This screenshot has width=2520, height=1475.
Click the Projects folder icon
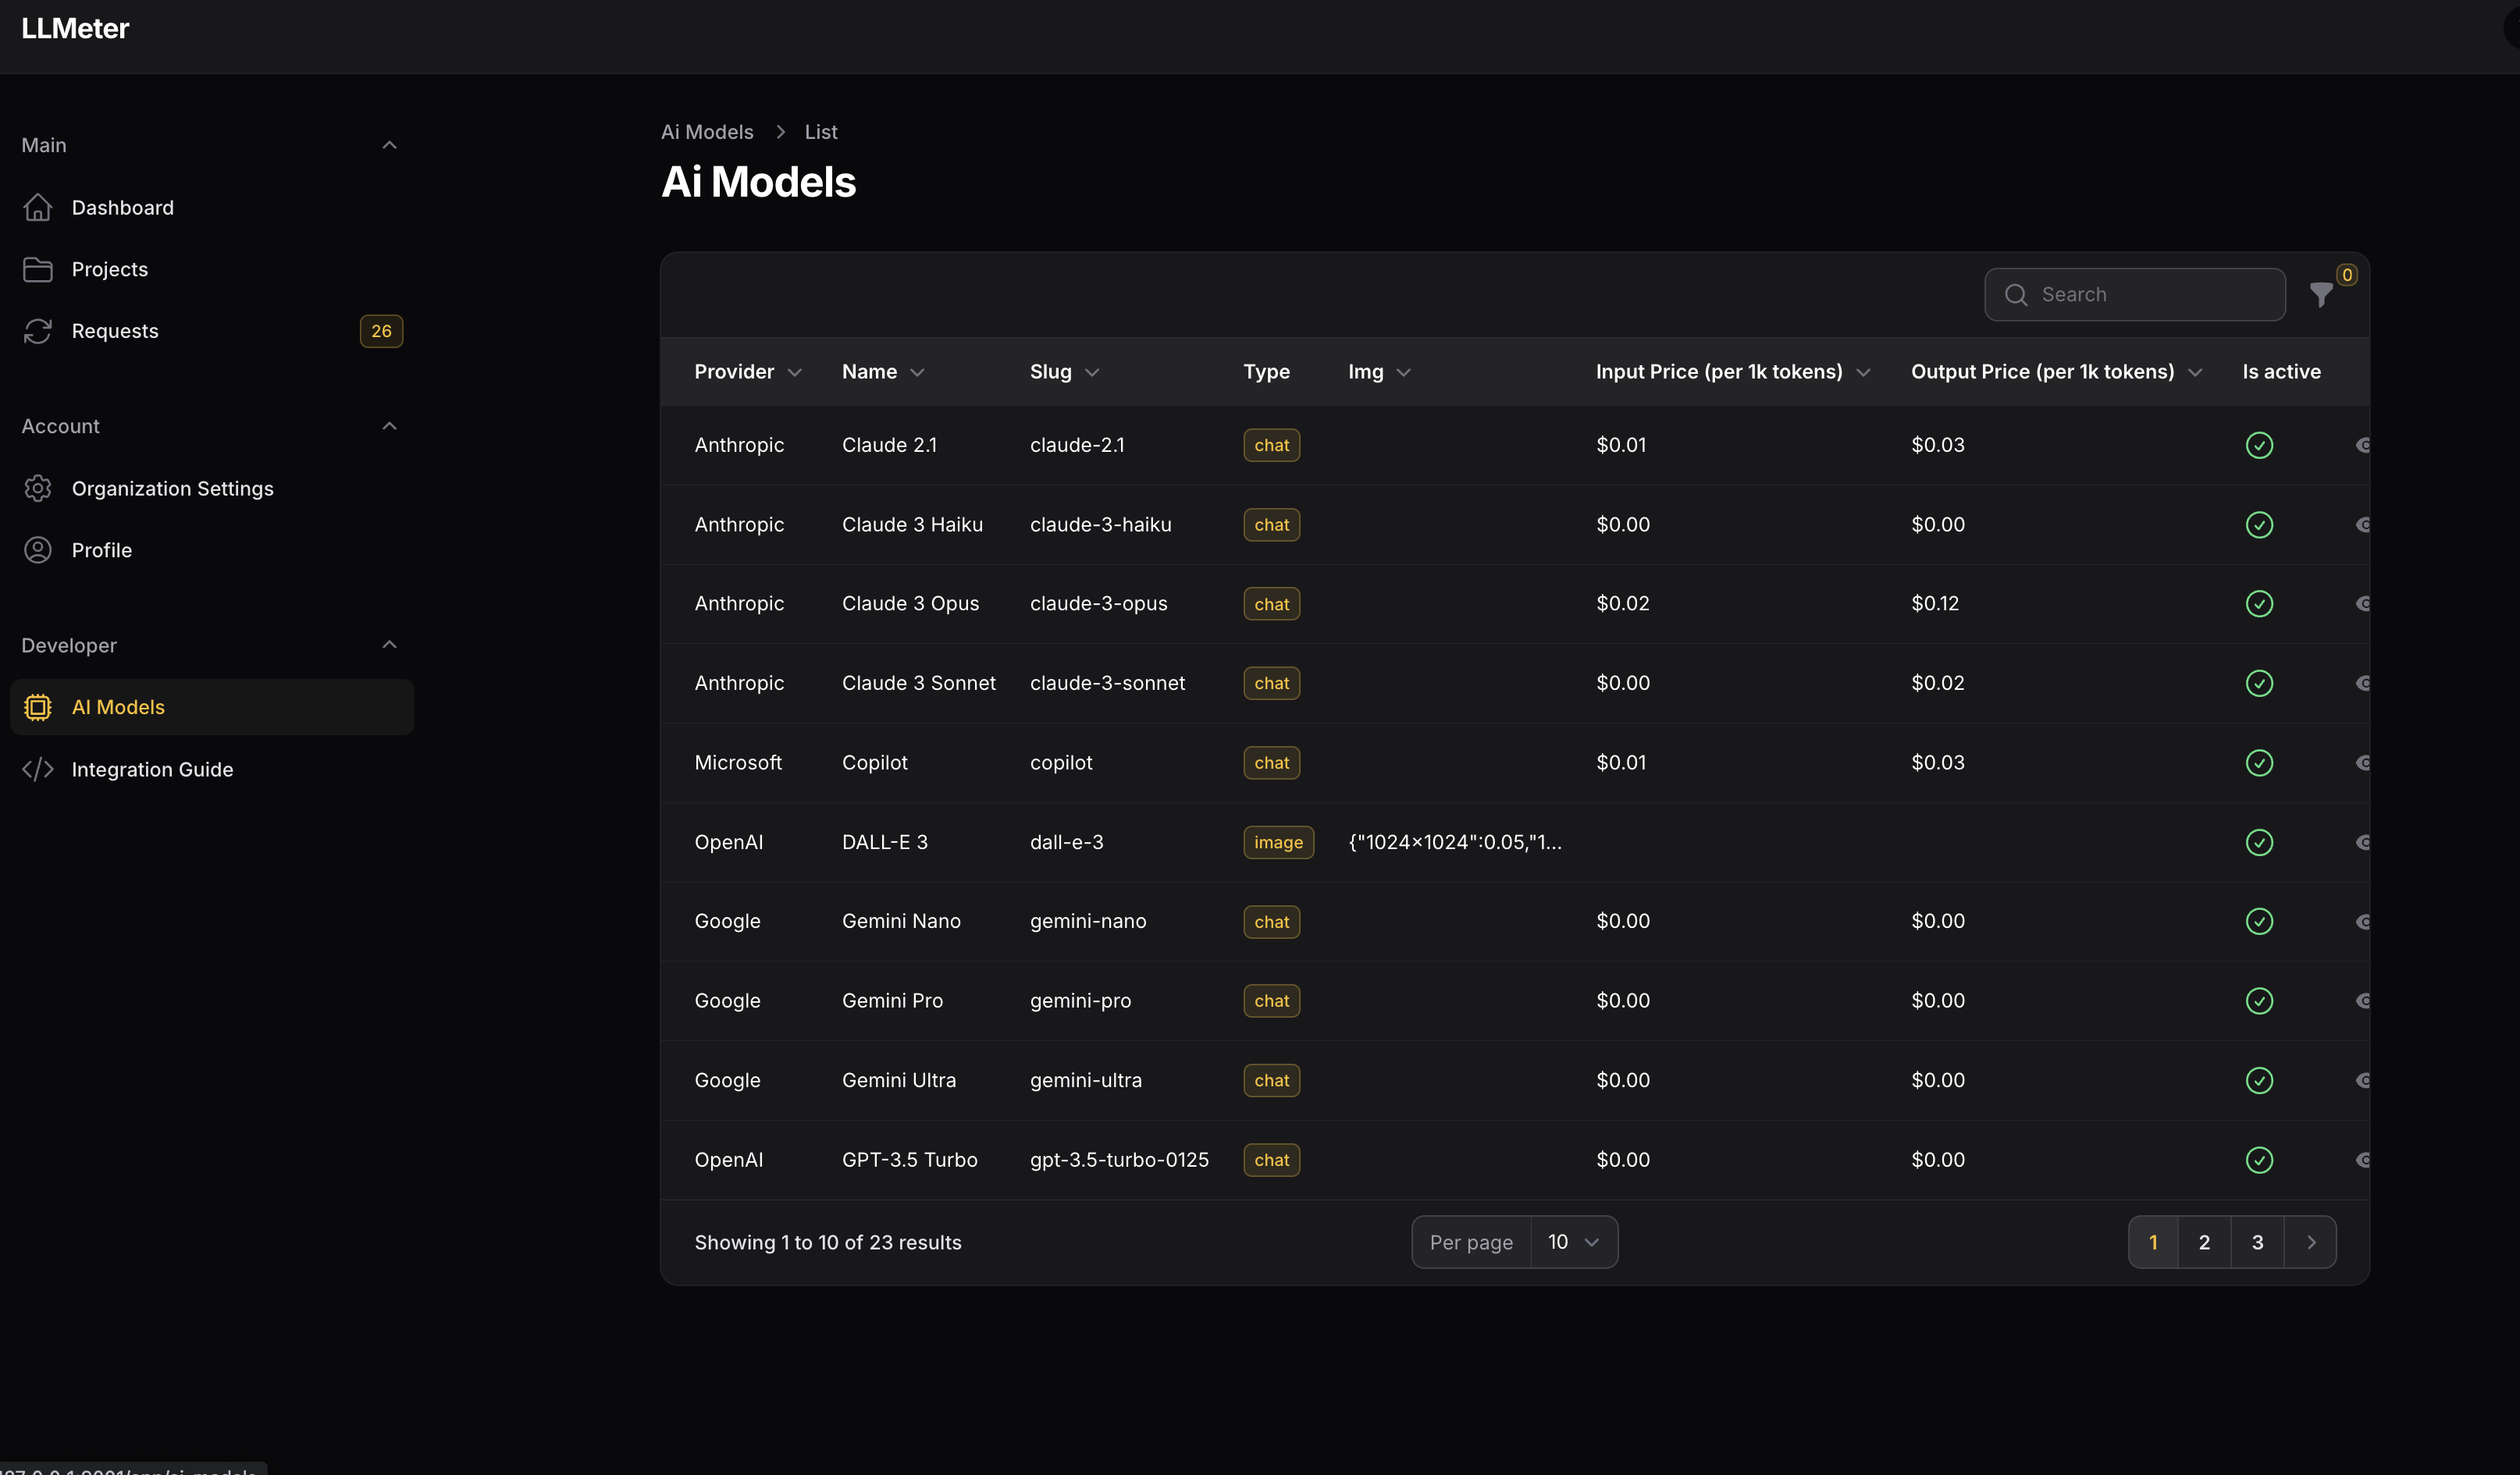tap(38, 269)
